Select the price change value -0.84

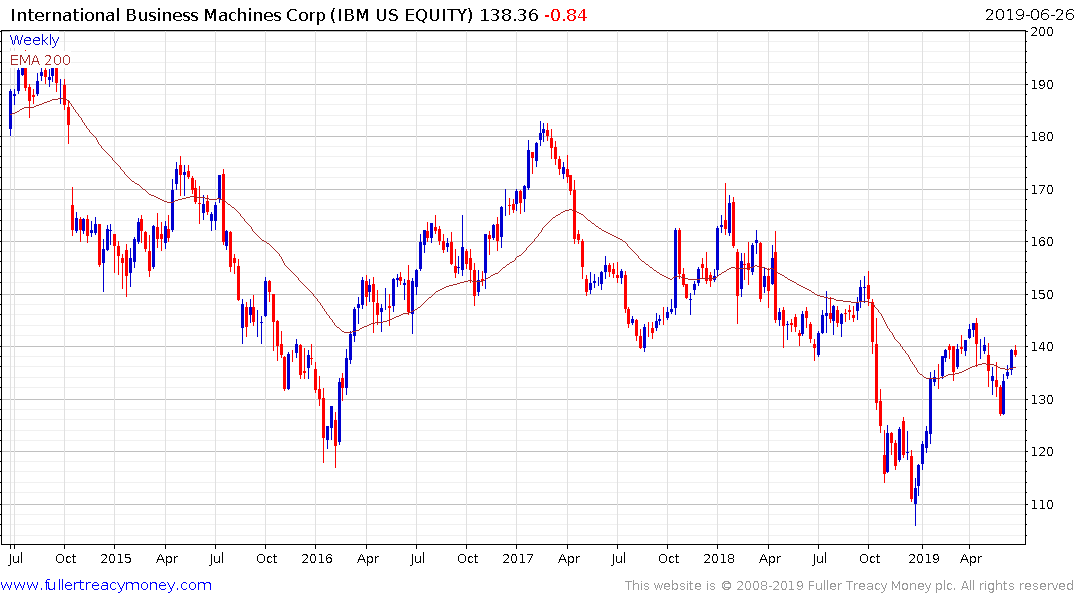click(566, 15)
